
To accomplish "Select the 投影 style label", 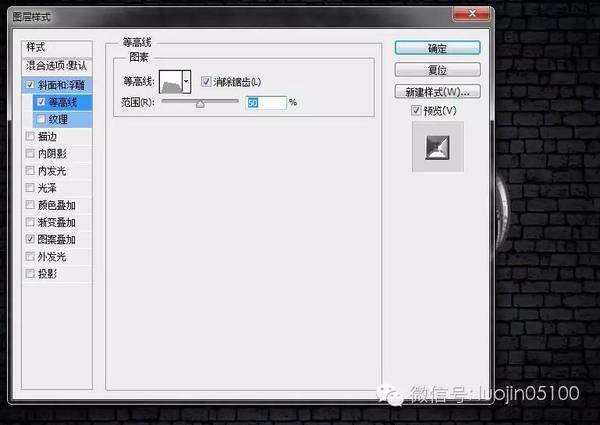I will point(47,274).
